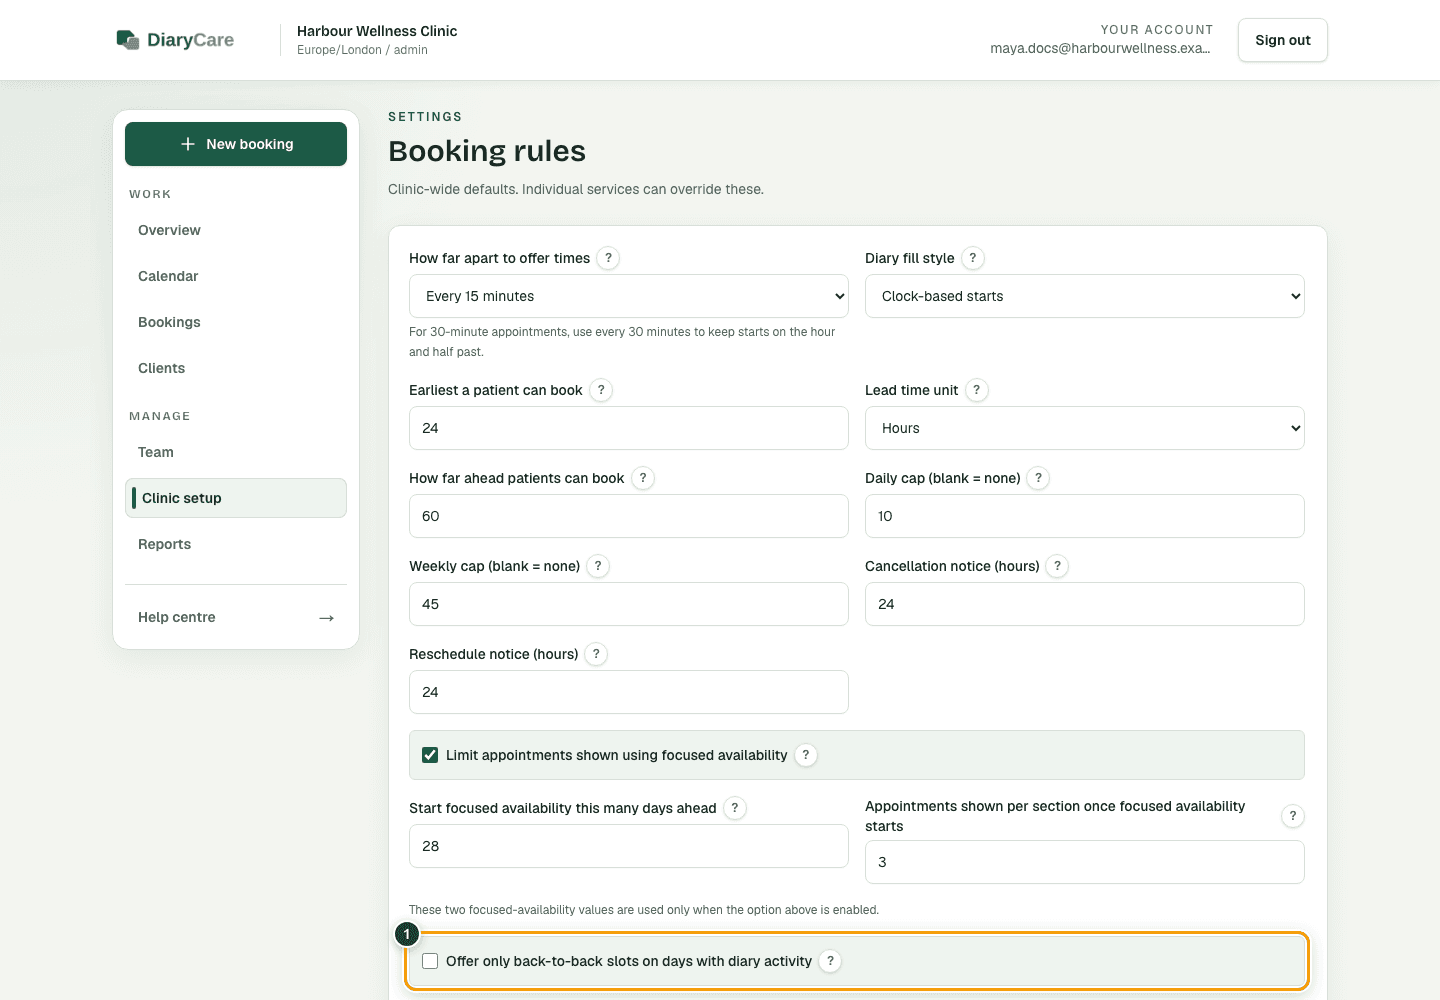Open help icon next to Weekly cap

coord(598,566)
